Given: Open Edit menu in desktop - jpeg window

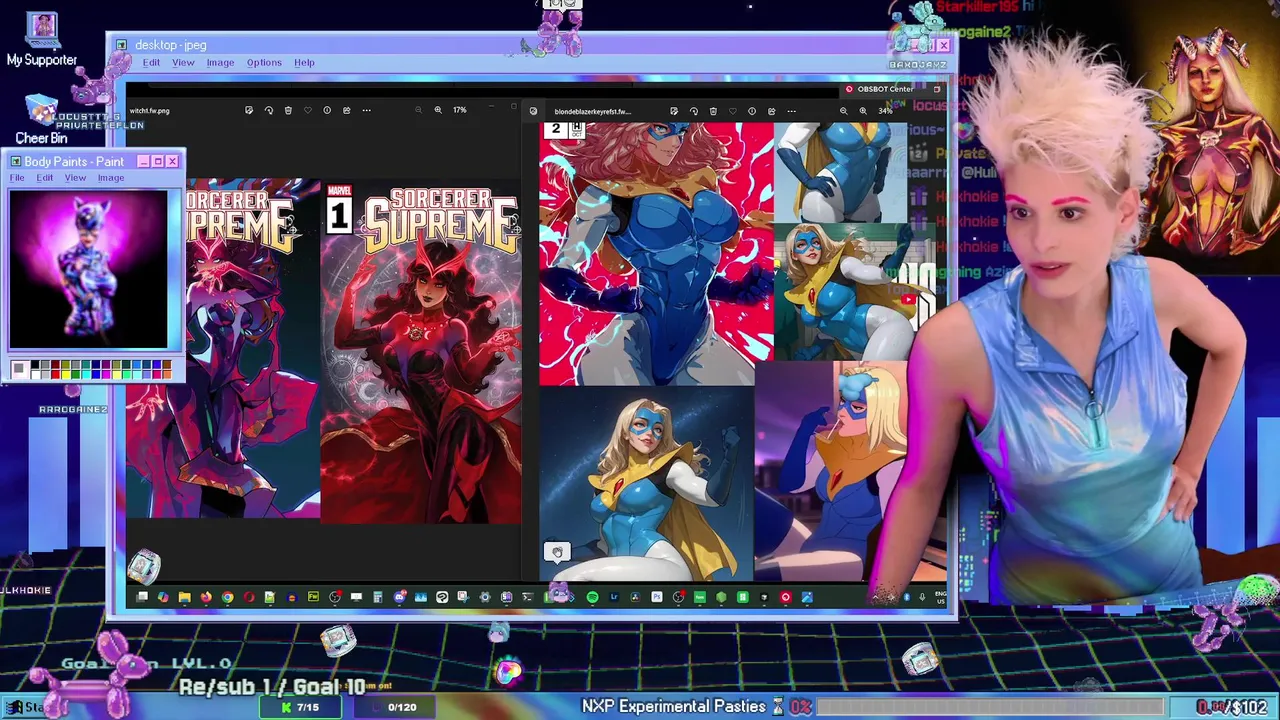Looking at the screenshot, I should tap(151, 62).
